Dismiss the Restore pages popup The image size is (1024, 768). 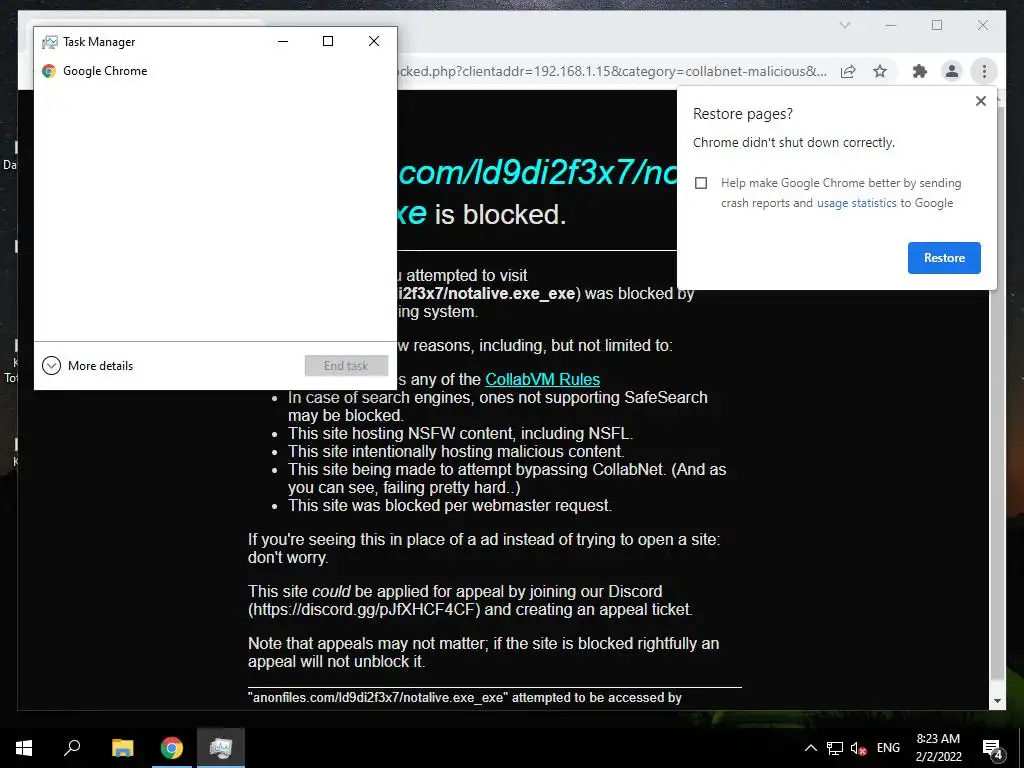pos(980,101)
